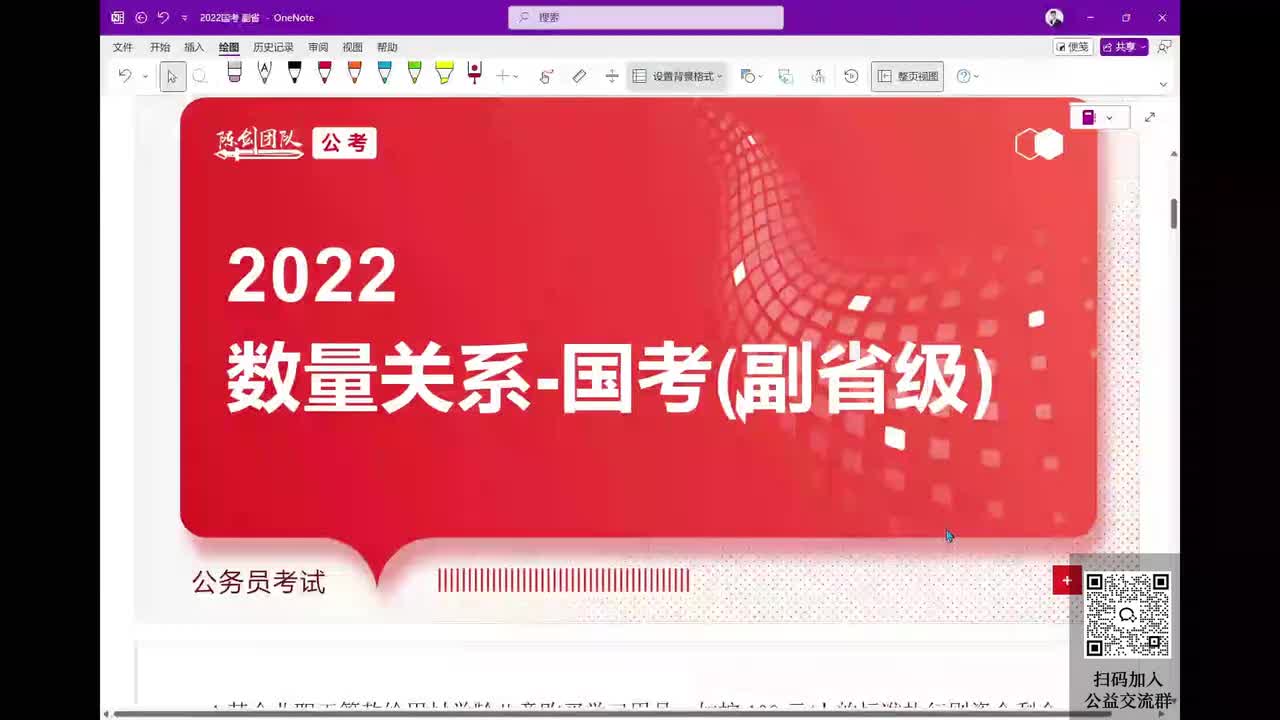Click the add pen plus button
This screenshot has height=720, width=1280.
pos(503,76)
